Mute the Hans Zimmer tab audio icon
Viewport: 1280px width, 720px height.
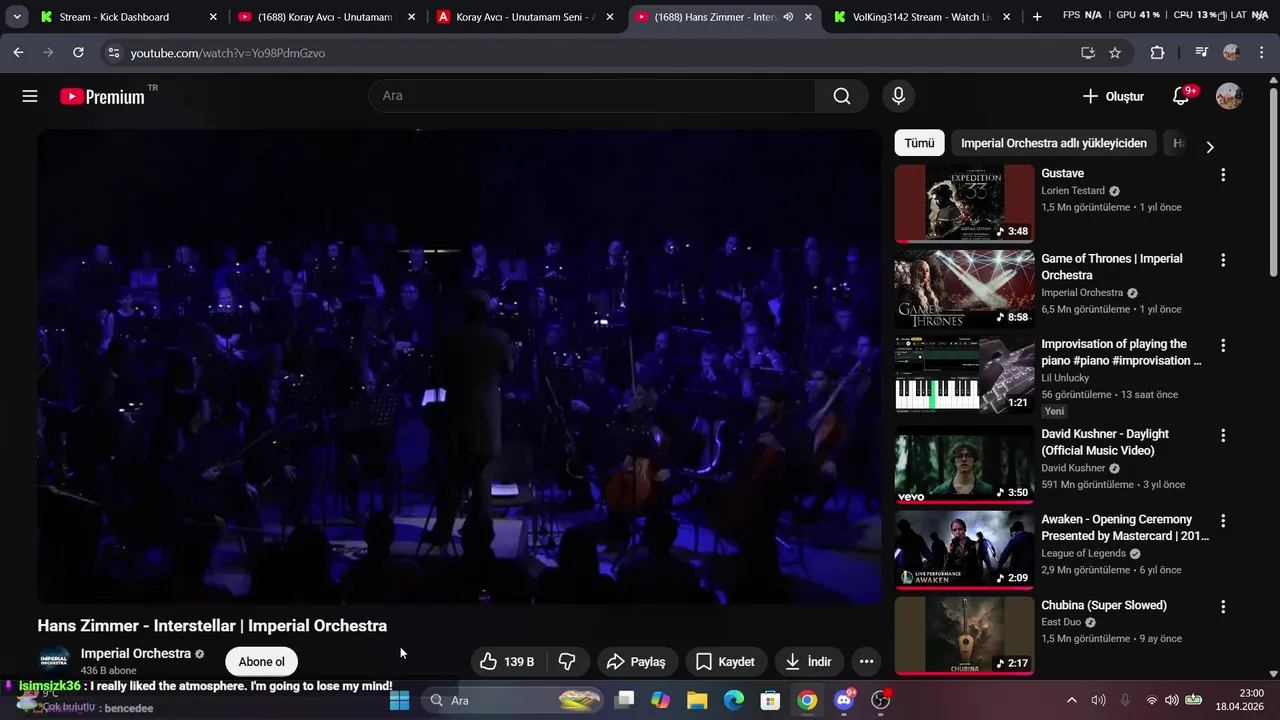788,17
